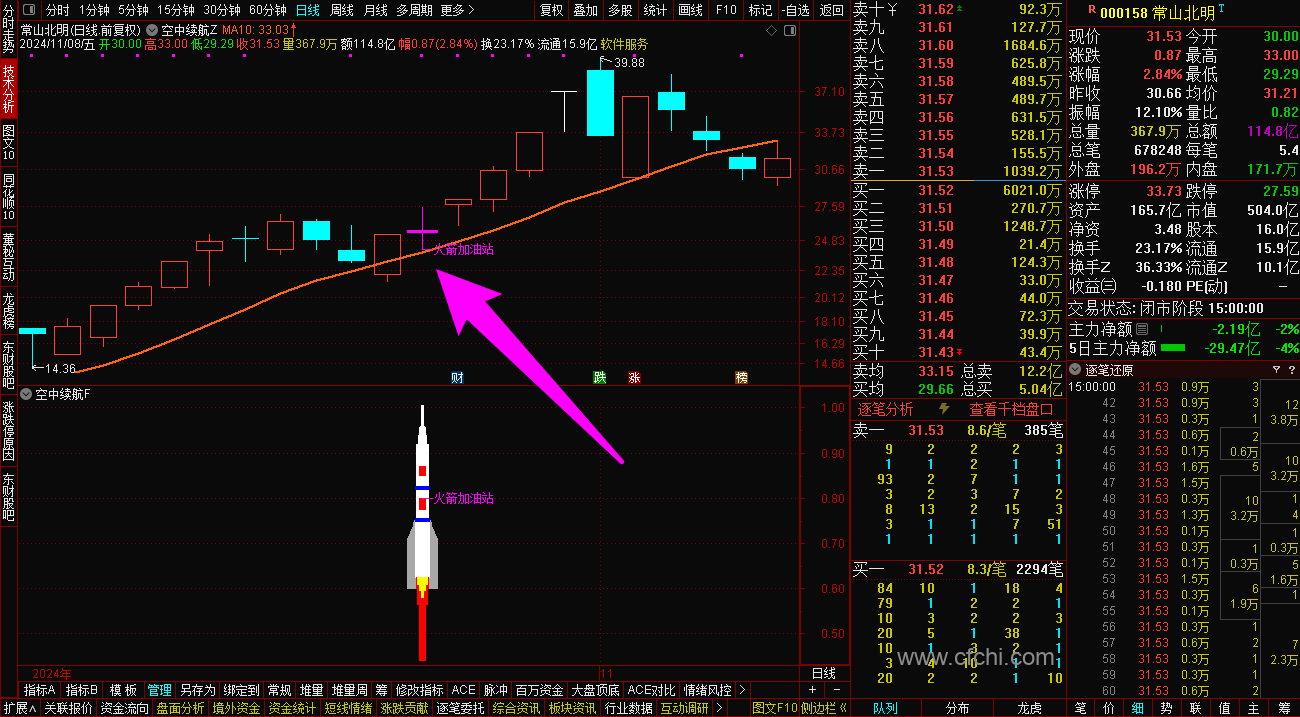
Task: Click the 榜 marker on the chart
Action: click(741, 377)
